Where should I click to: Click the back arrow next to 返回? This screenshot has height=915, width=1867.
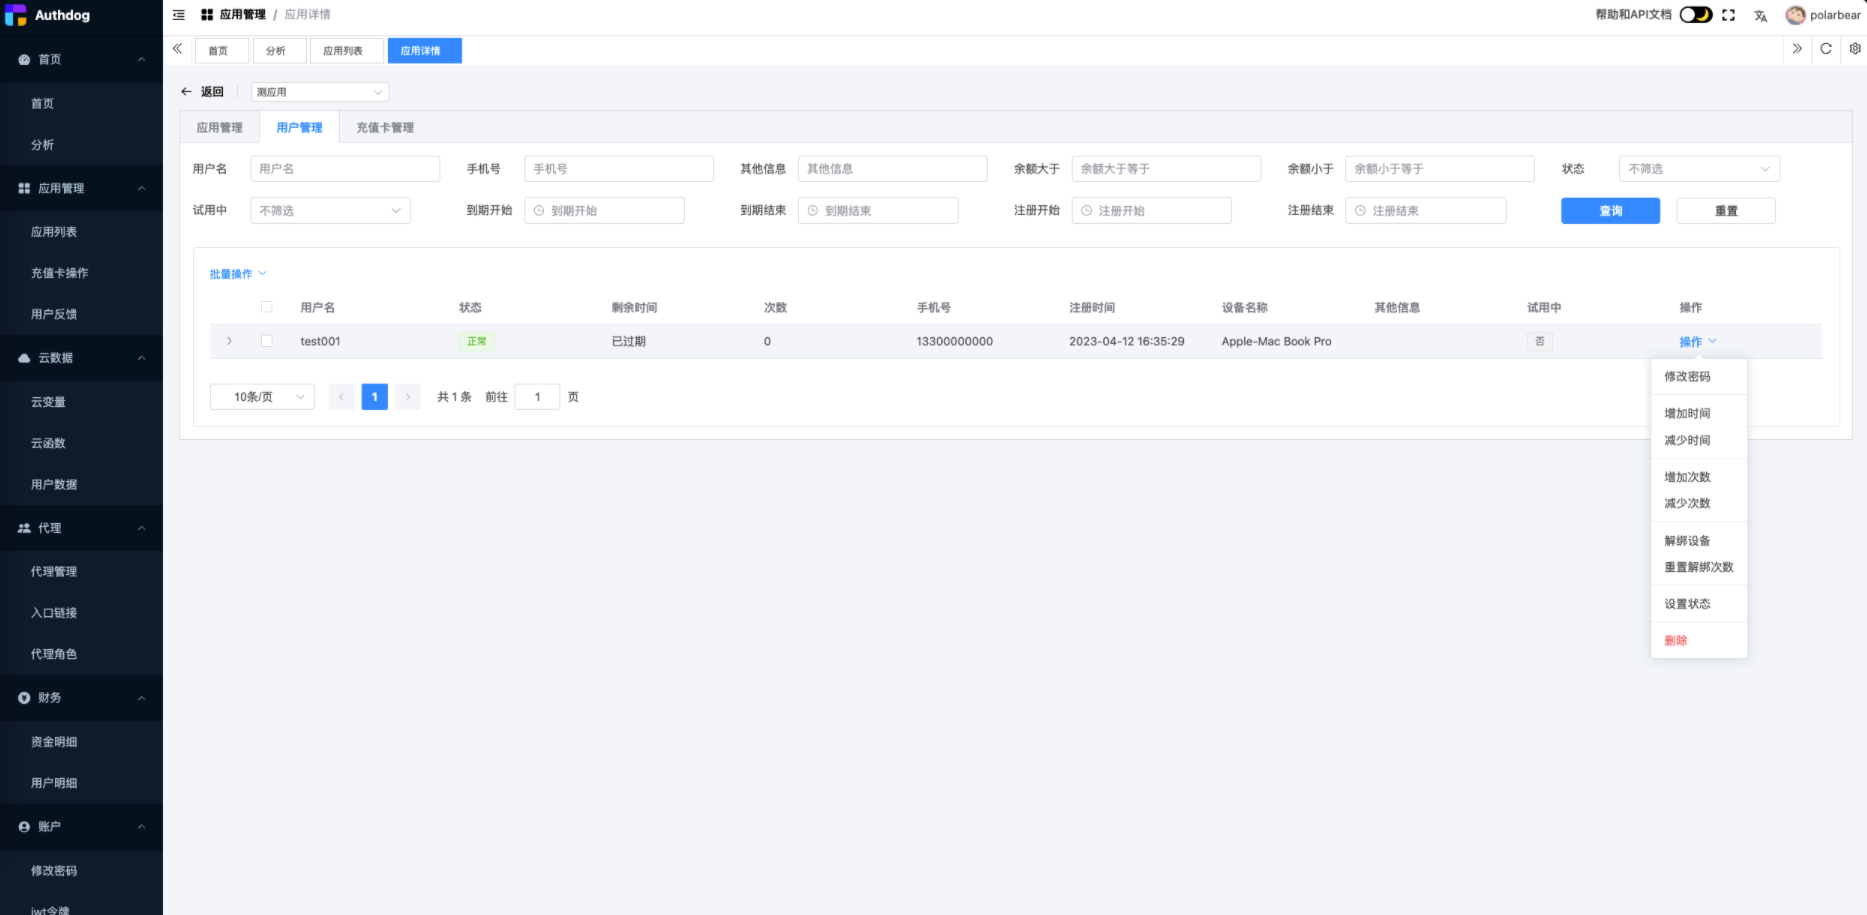point(186,92)
